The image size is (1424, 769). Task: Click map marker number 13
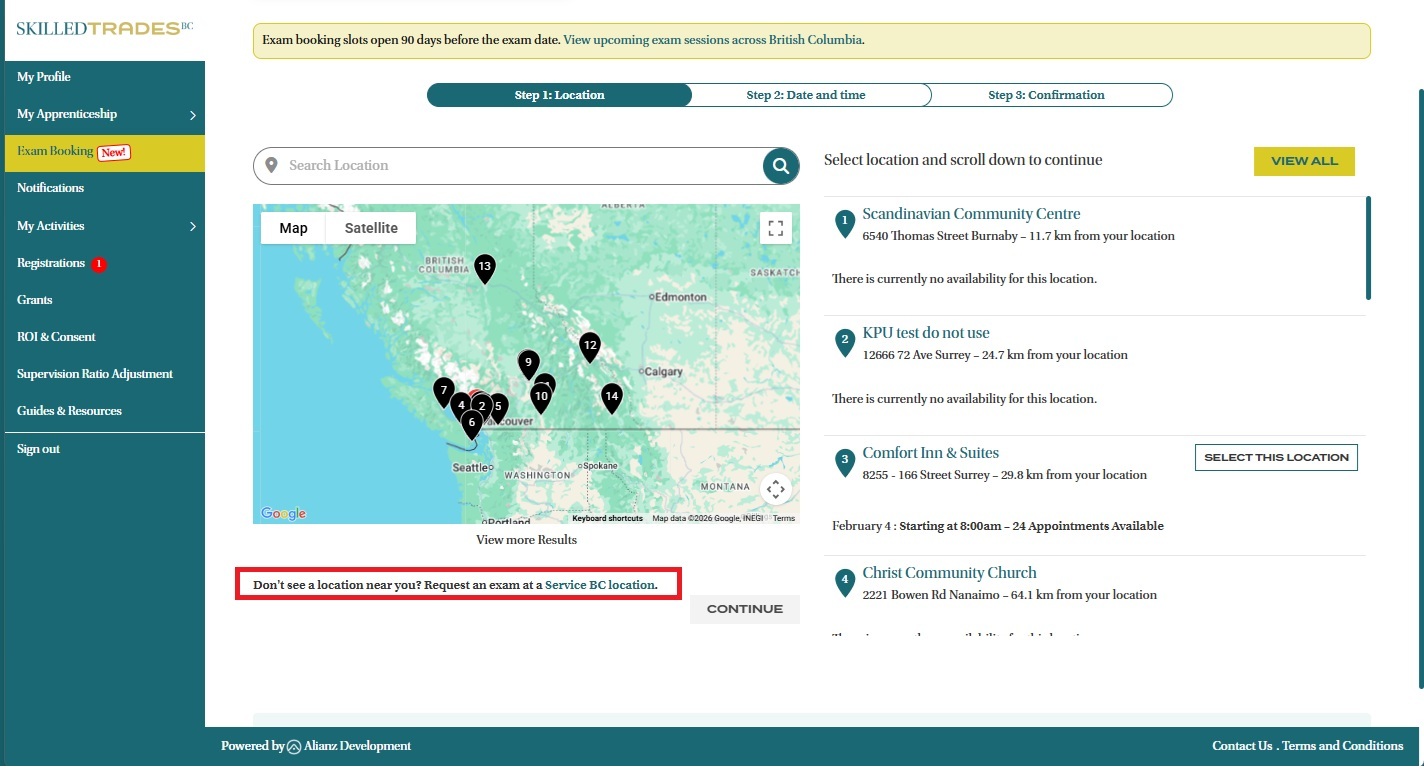(x=485, y=267)
